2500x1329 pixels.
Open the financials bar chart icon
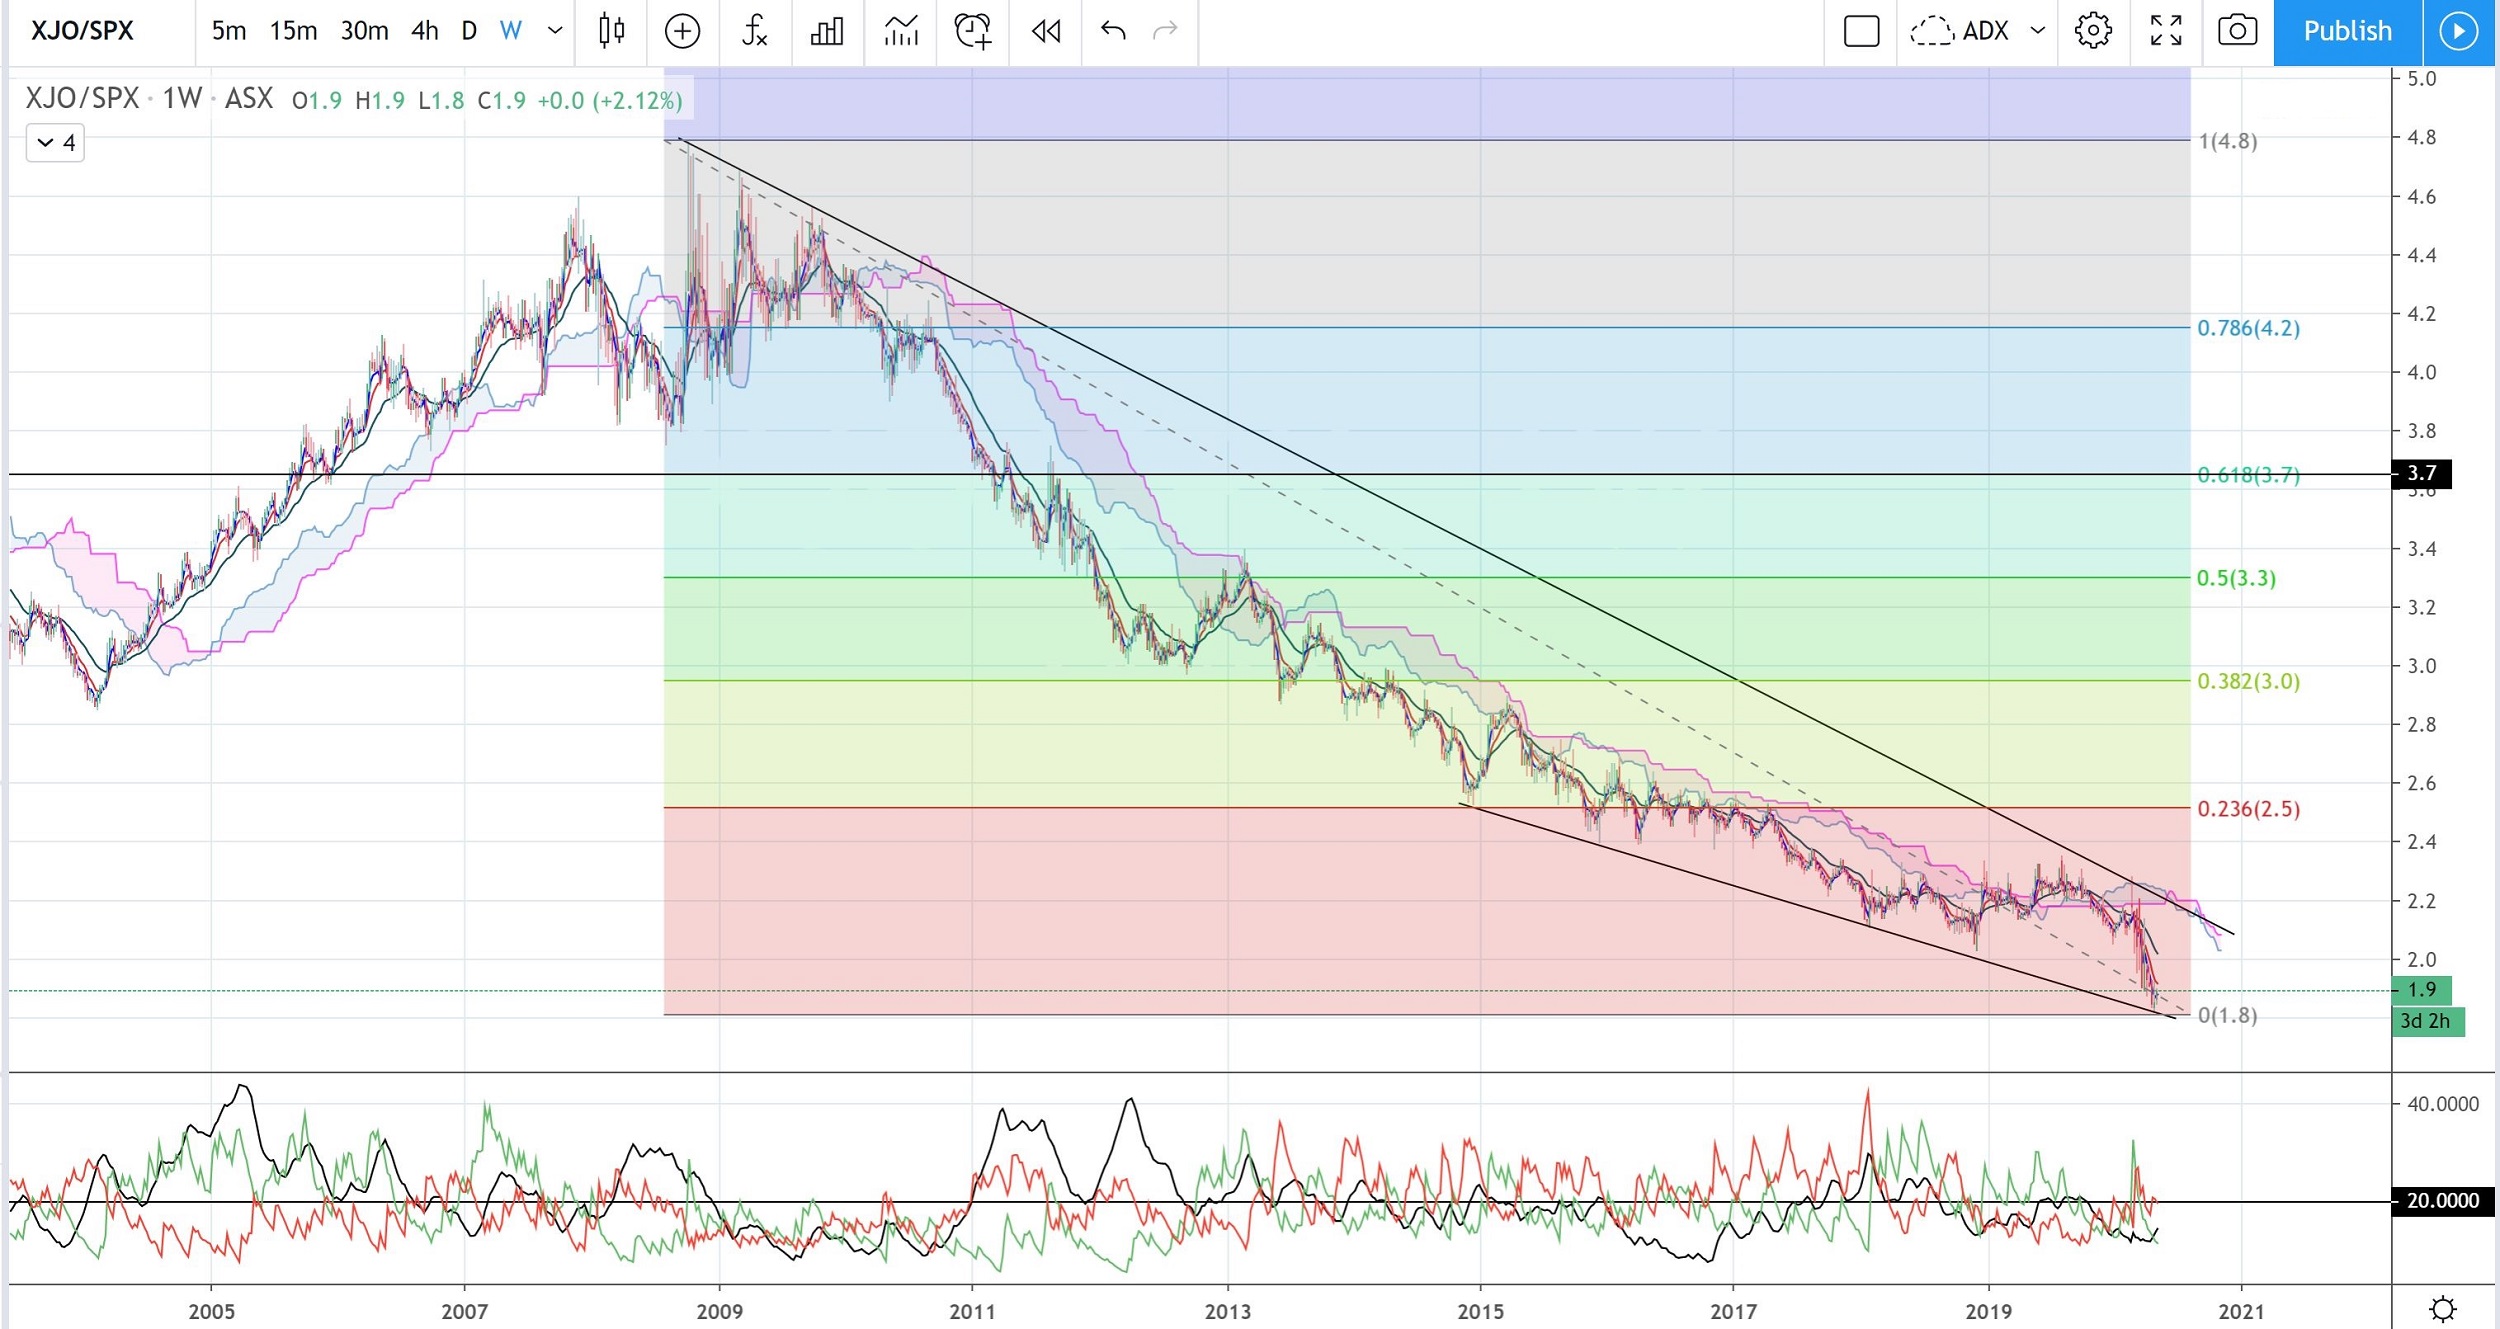[827, 31]
